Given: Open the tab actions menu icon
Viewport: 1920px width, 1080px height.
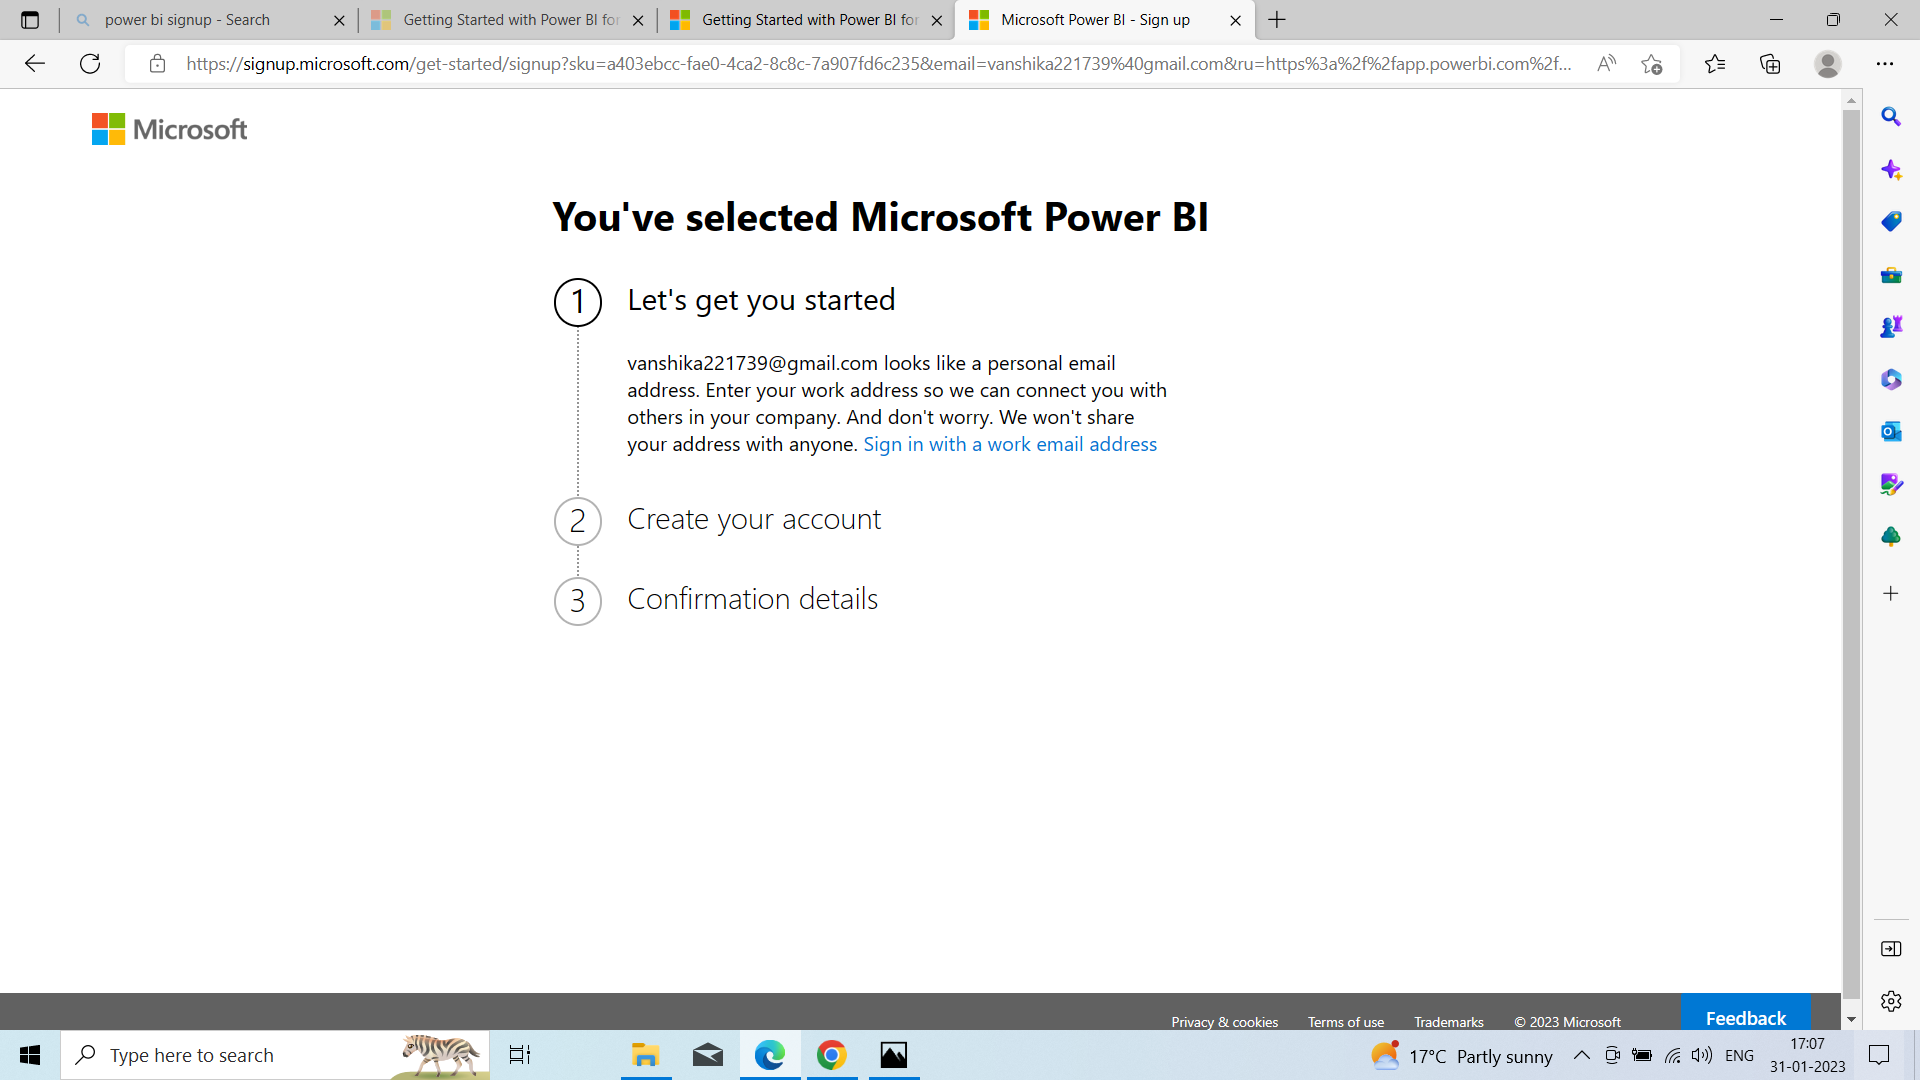Looking at the screenshot, I should coord(30,20).
